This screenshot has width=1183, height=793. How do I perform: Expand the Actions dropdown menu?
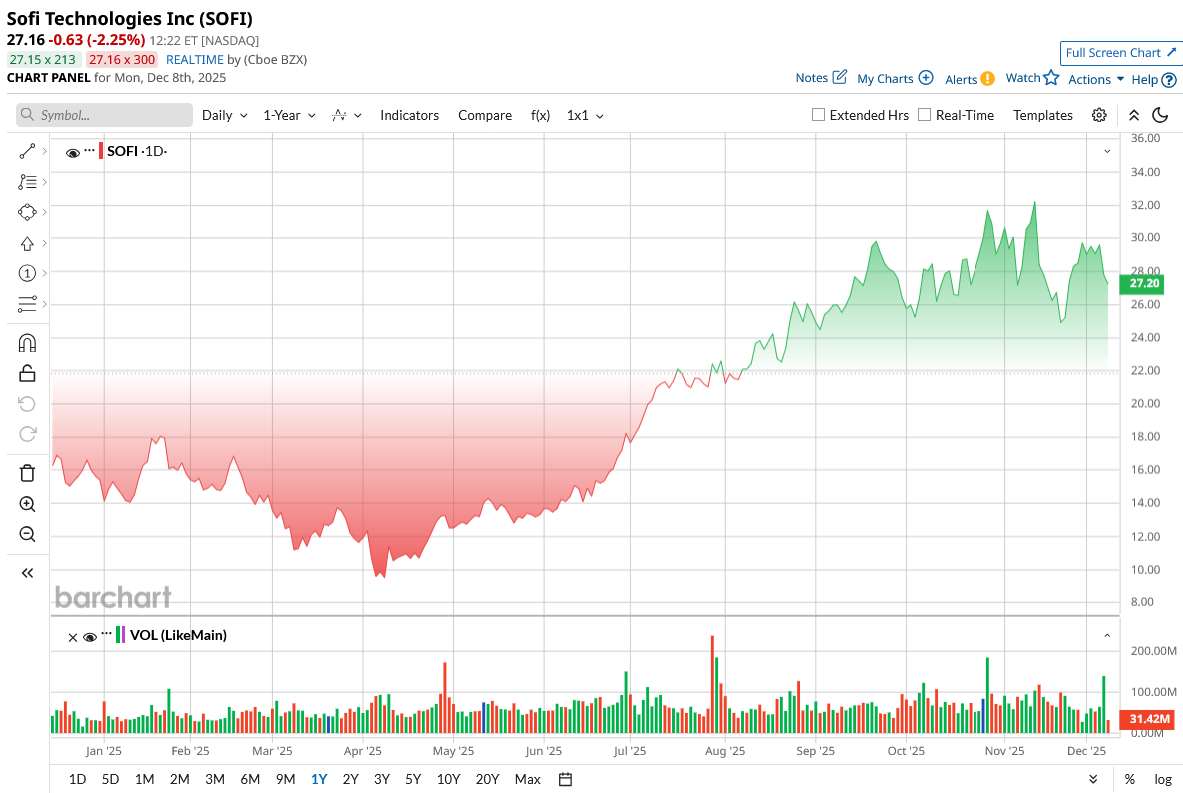click(x=1096, y=79)
